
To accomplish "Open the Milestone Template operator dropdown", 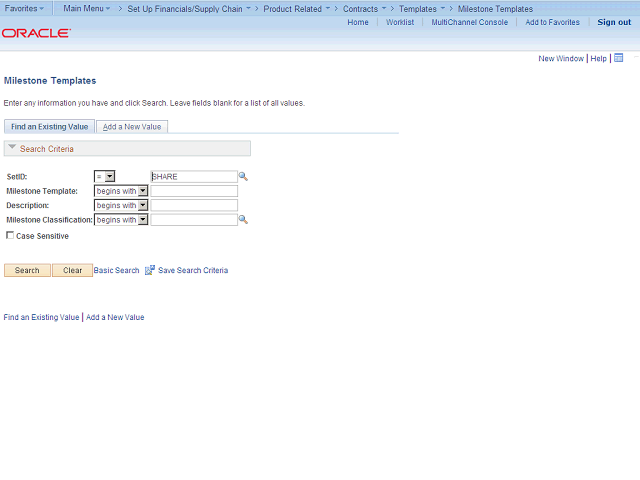I will tap(121, 191).
